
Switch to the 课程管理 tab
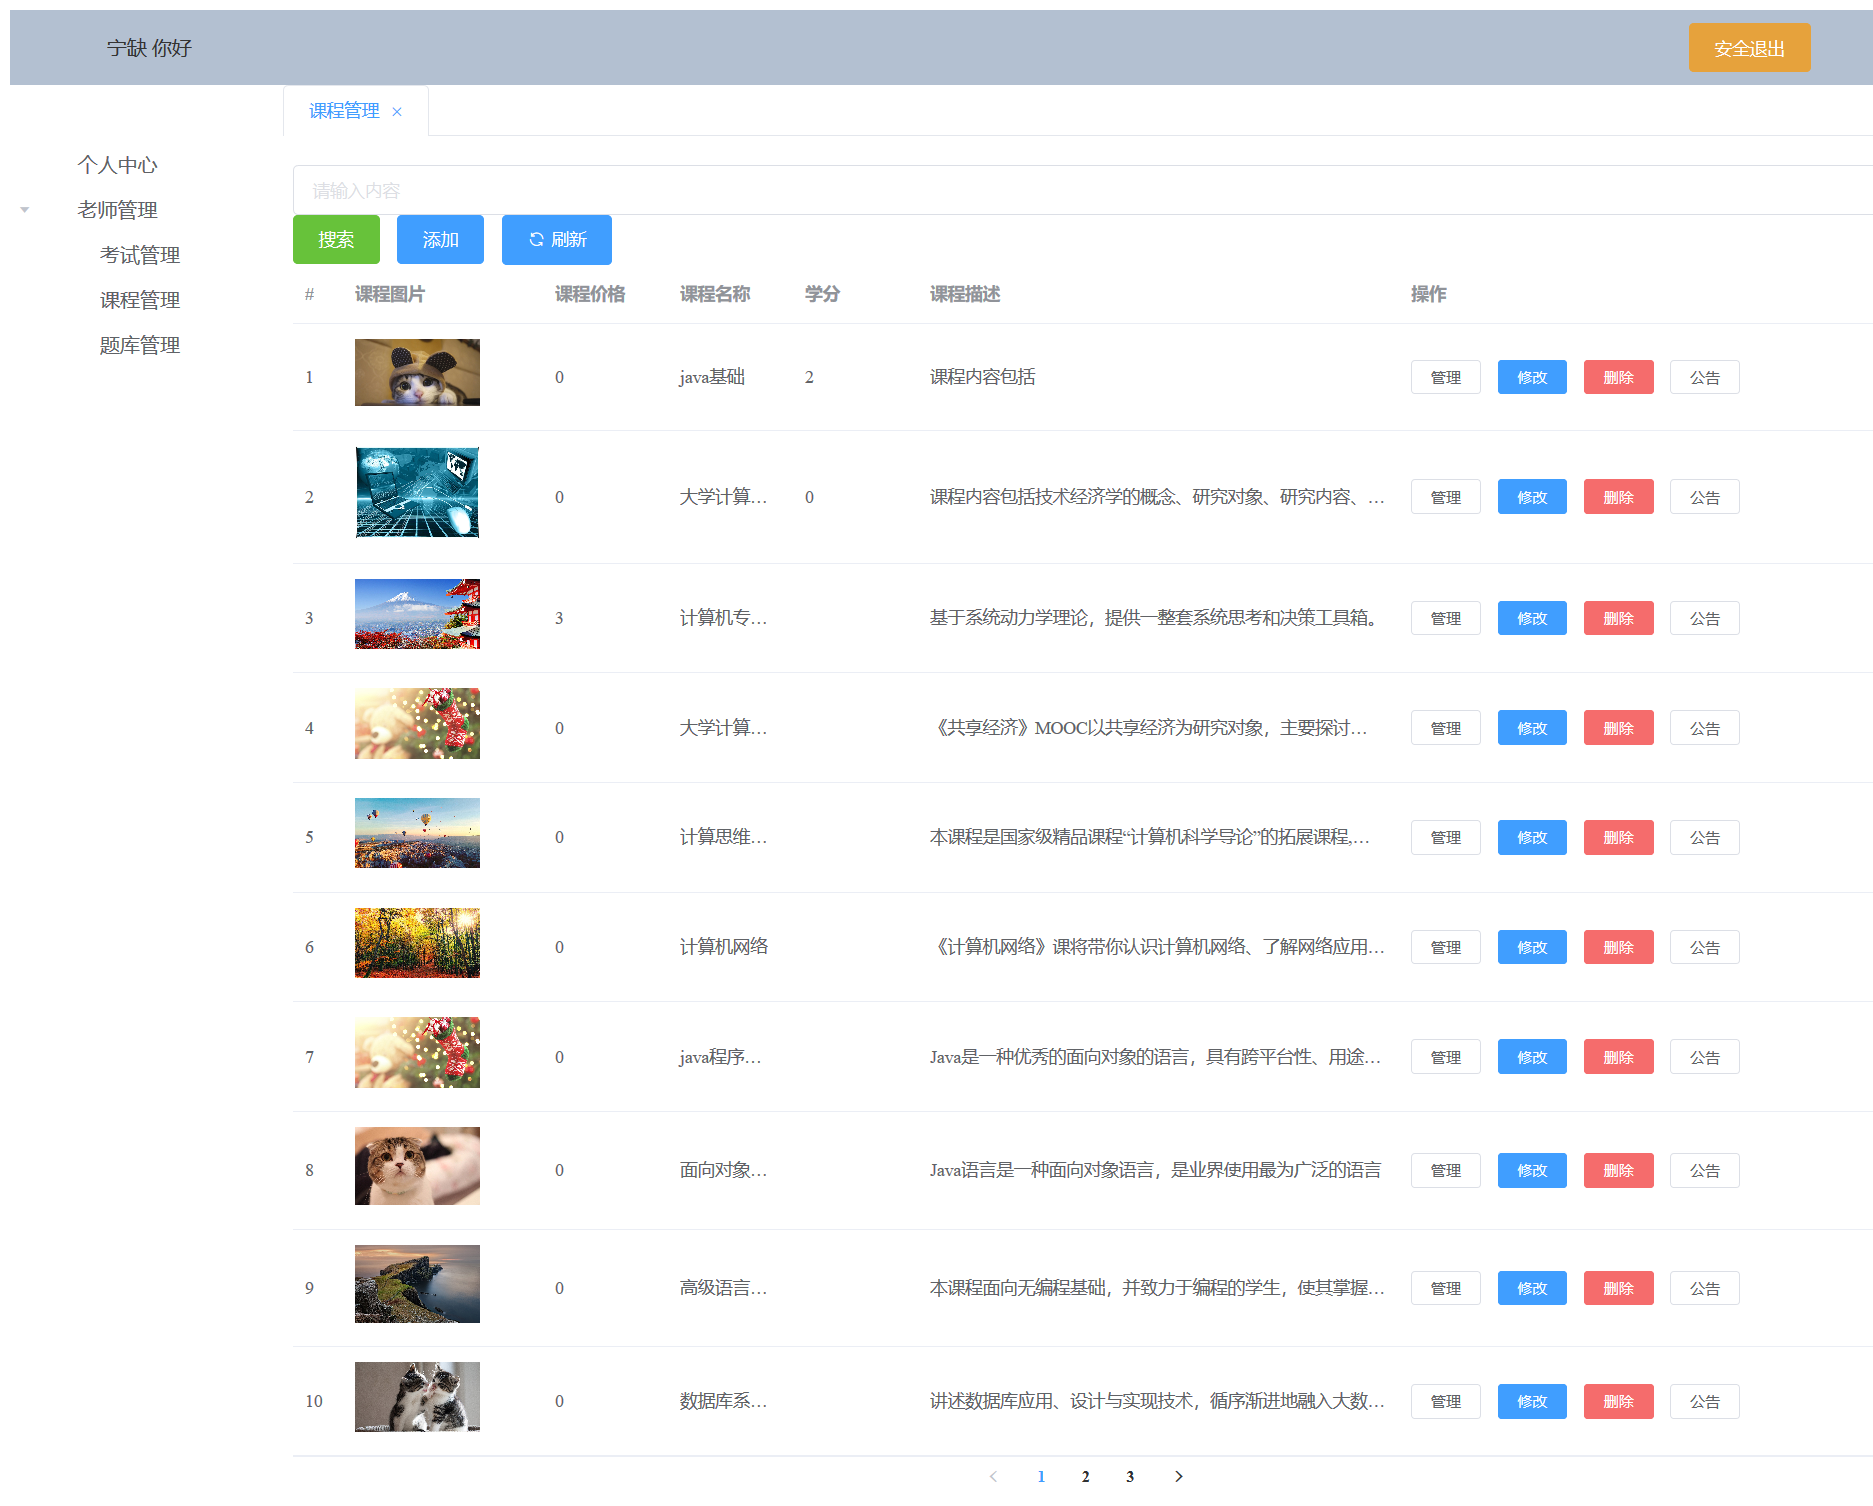[x=344, y=111]
